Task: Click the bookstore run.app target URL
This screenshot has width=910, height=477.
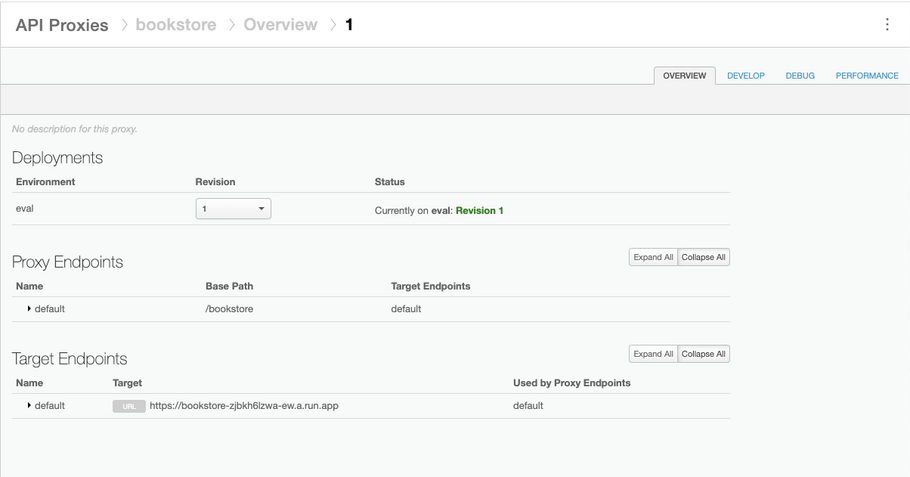Action: pos(244,406)
